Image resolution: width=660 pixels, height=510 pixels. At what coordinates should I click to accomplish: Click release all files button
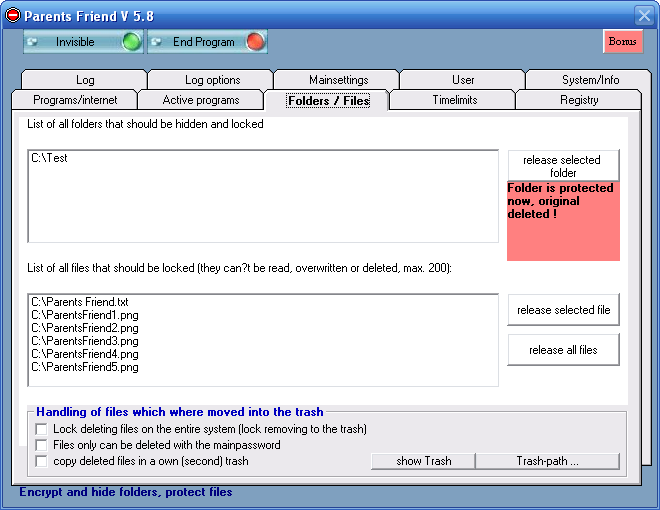[563, 350]
